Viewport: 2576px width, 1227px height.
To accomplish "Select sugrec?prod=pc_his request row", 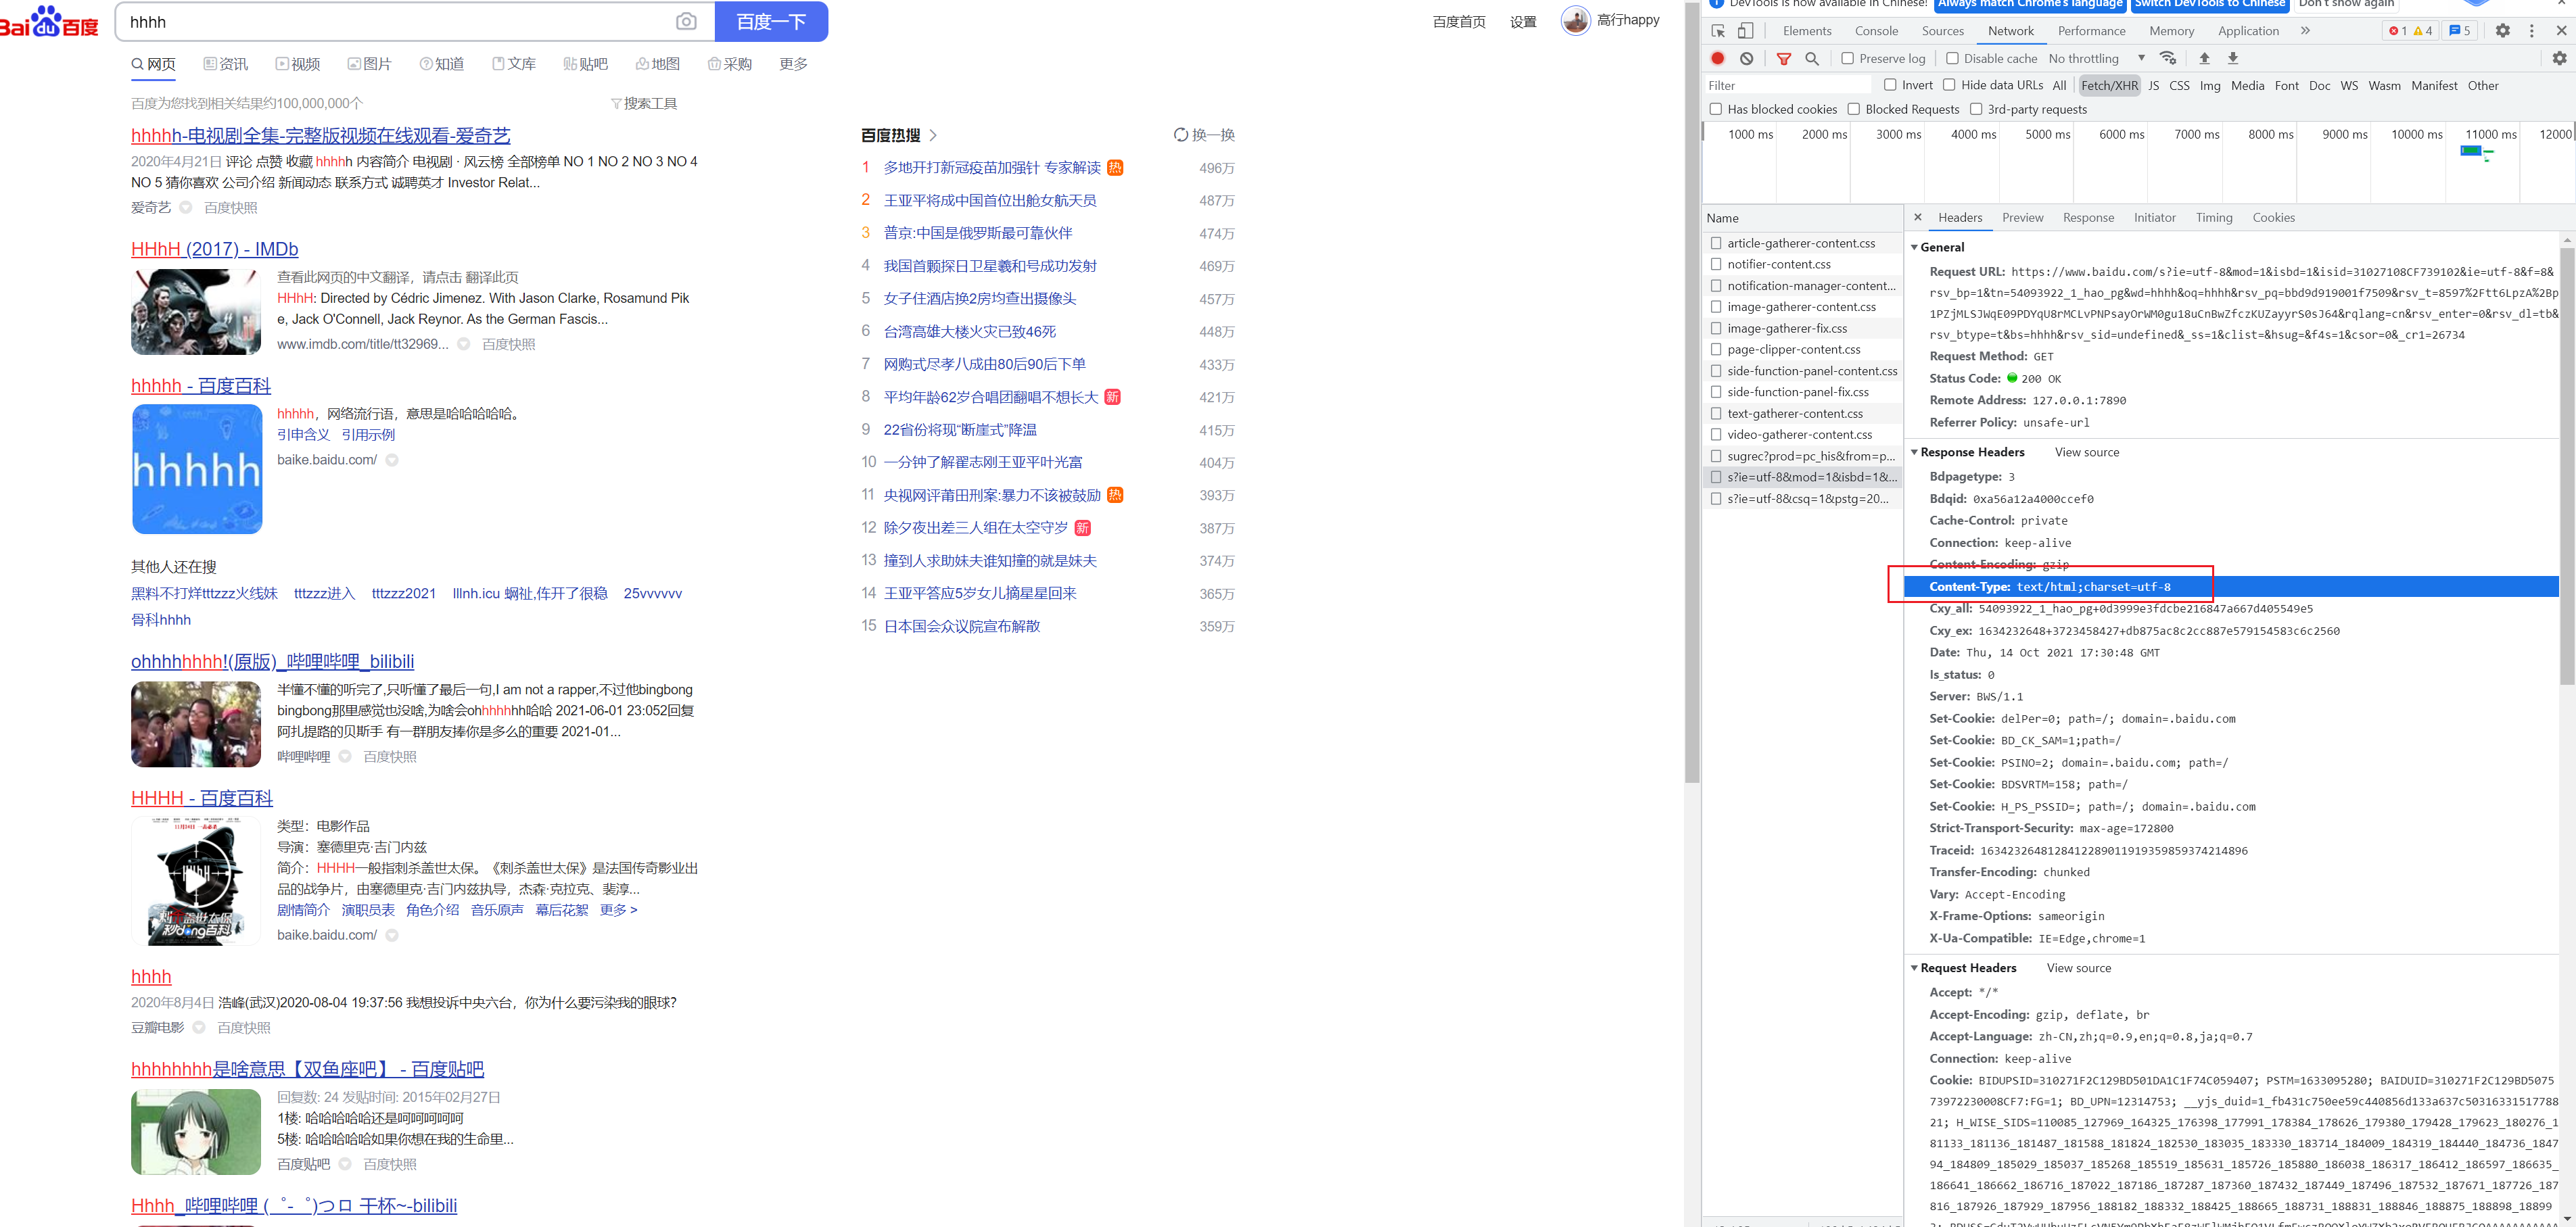I will [1803, 456].
